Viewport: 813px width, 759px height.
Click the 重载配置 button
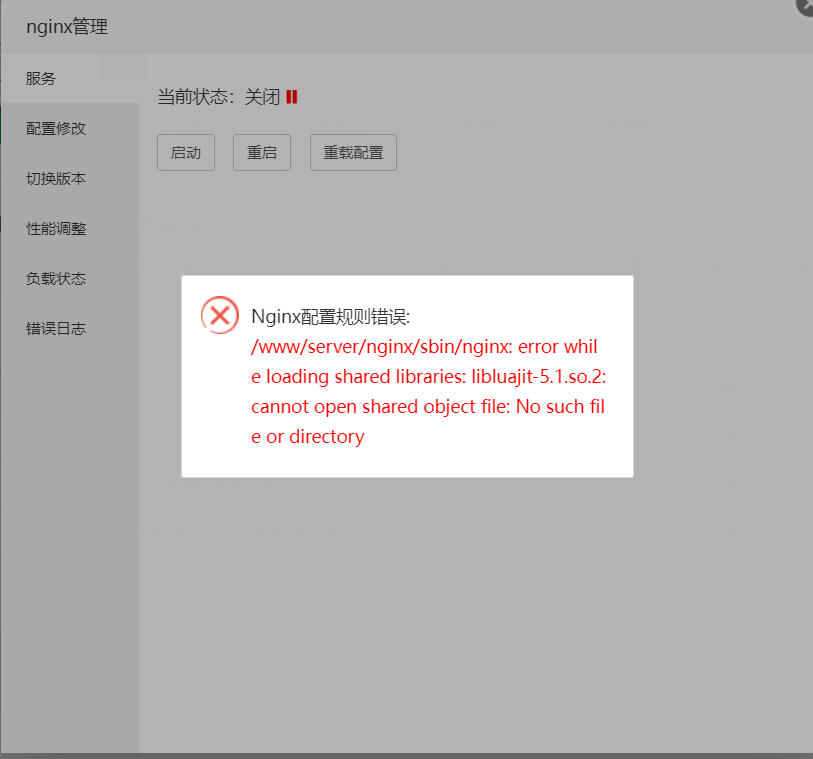[x=353, y=152]
